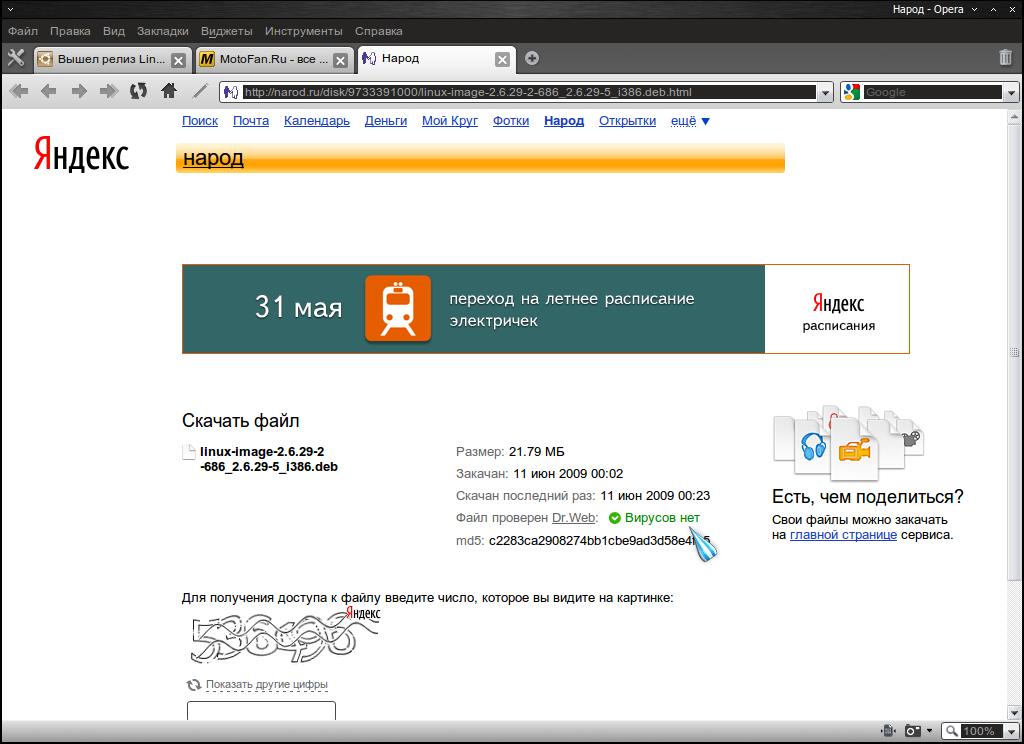Click the captcha image
Screen dimensions: 1024x744
click(285, 635)
